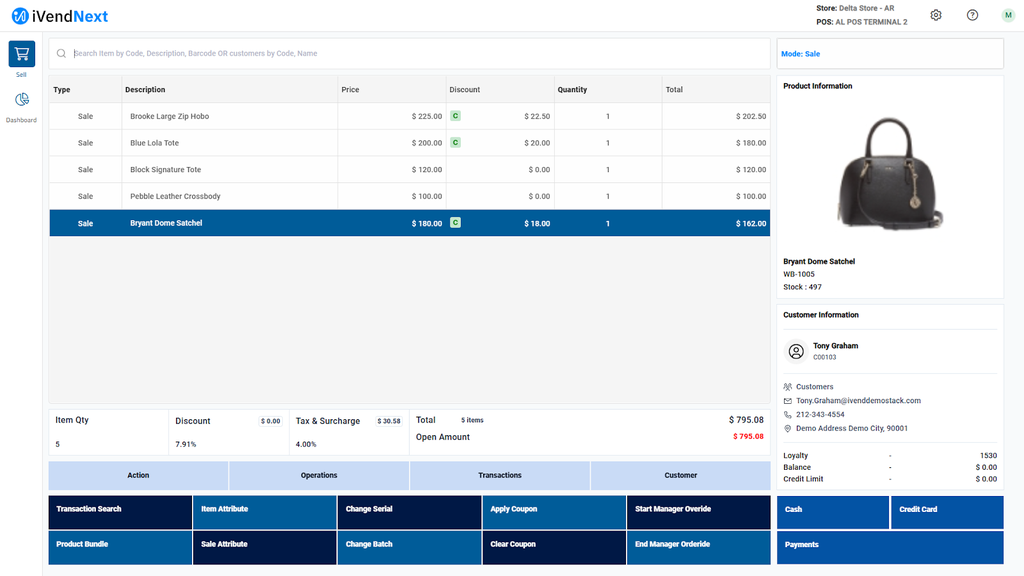
Task: Open the user avatar M icon
Action: pos(1007,15)
